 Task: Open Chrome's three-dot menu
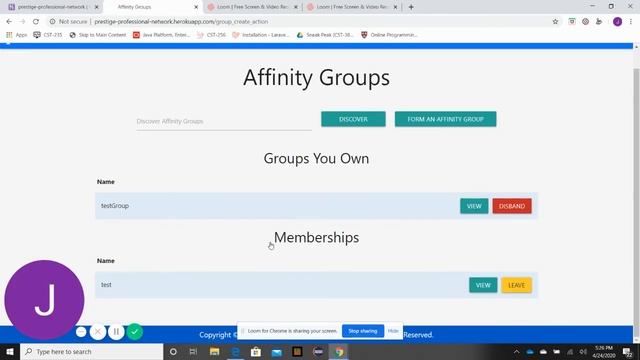tap(631, 22)
